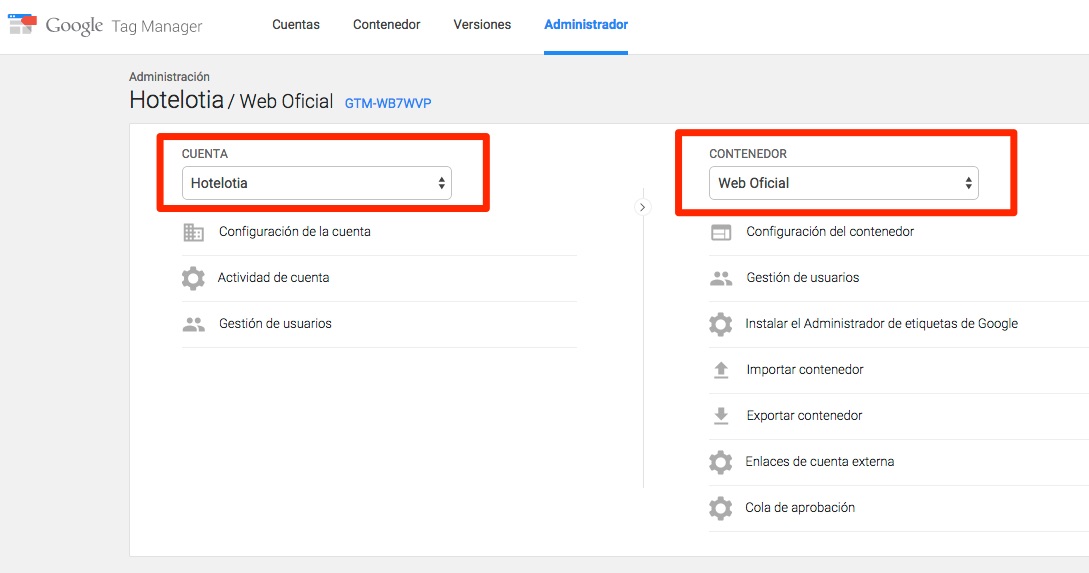Click the gear icon beside Cola de aprobación
Screen dimensions: 1089x573
[x=720, y=508]
